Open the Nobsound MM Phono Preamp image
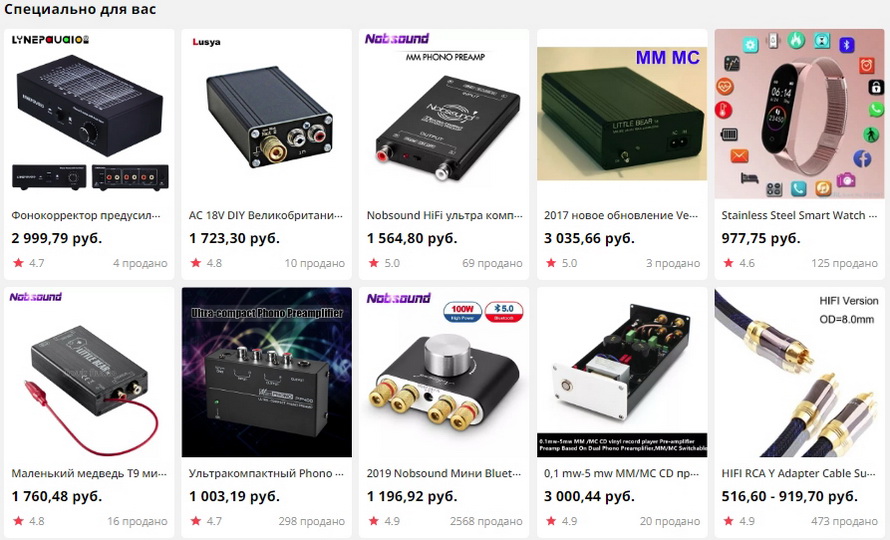The height and width of the screenshot is (540, 890). (444, 114)
